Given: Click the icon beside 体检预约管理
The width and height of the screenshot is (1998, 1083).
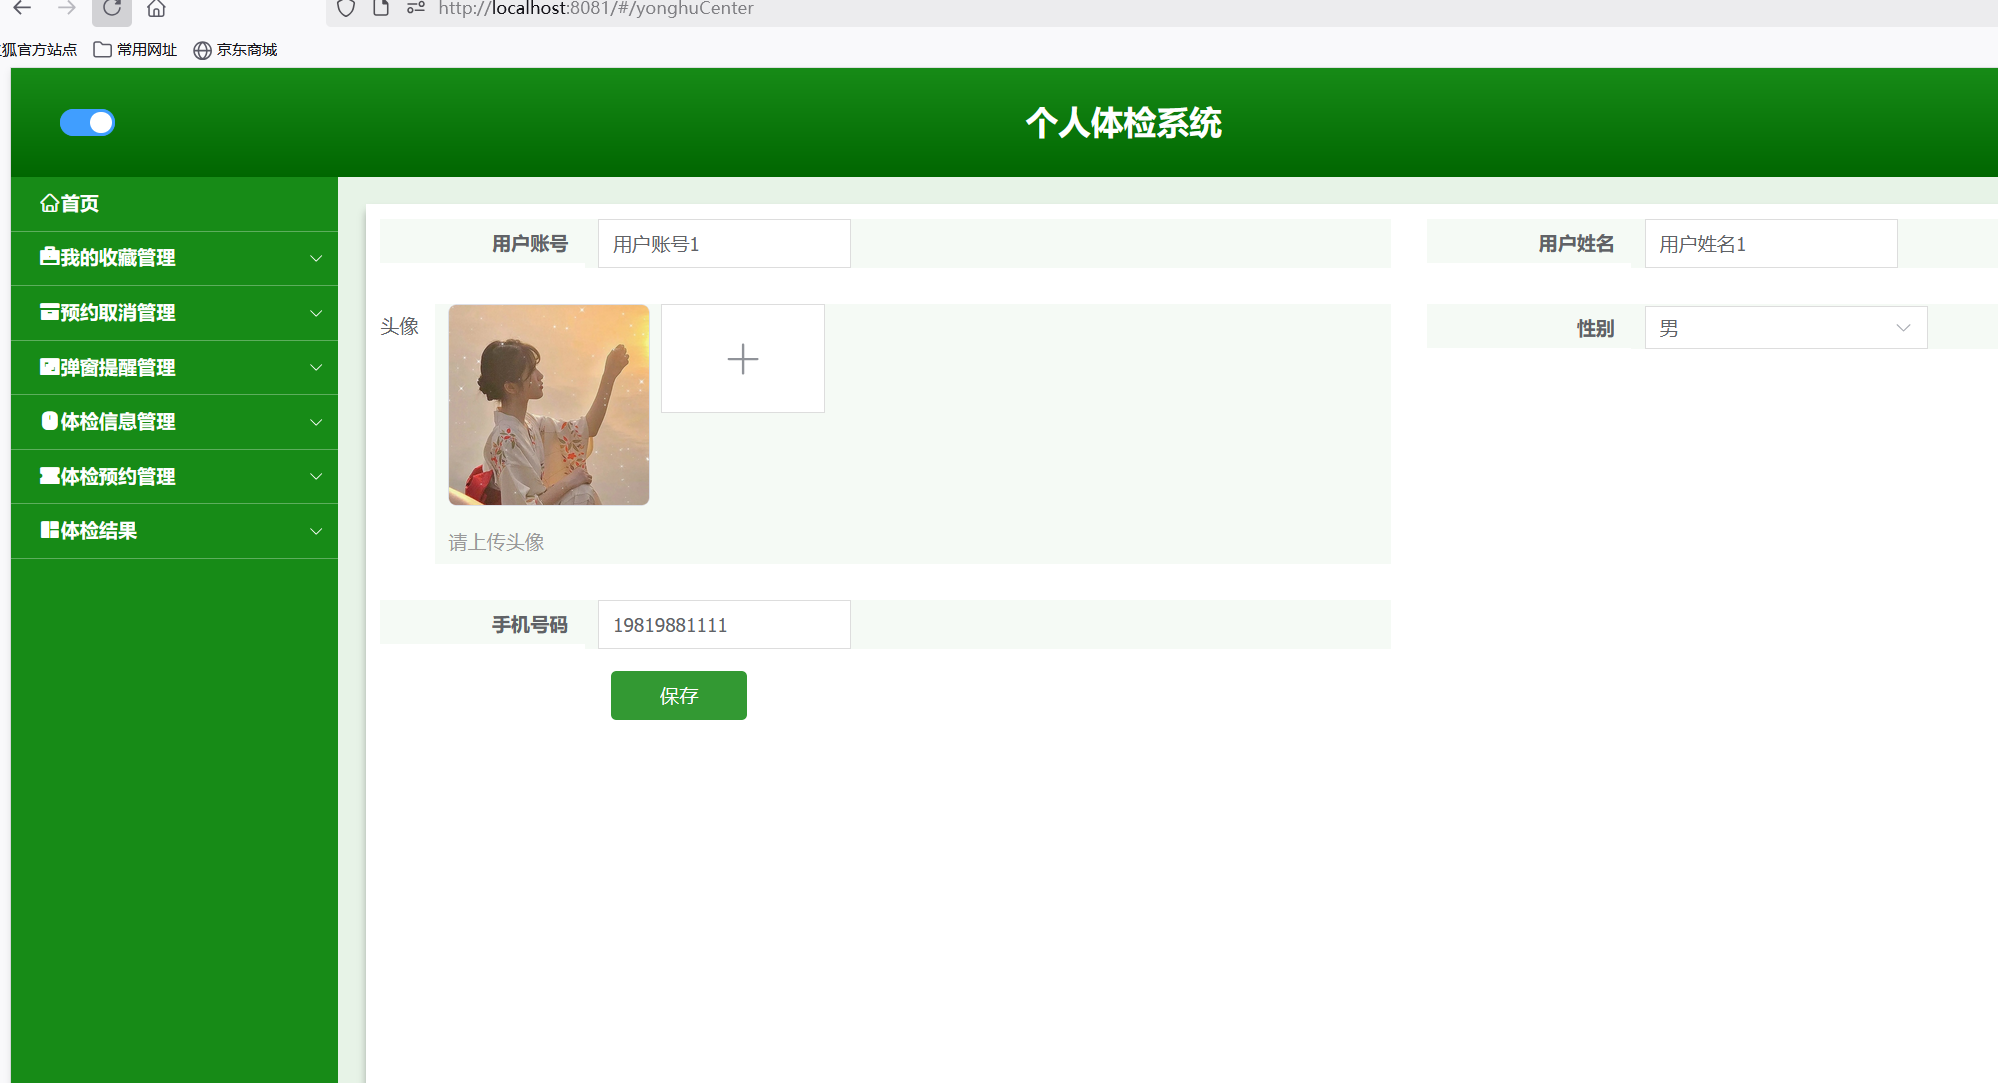Looking at the screenshot, I should point(49,476).
